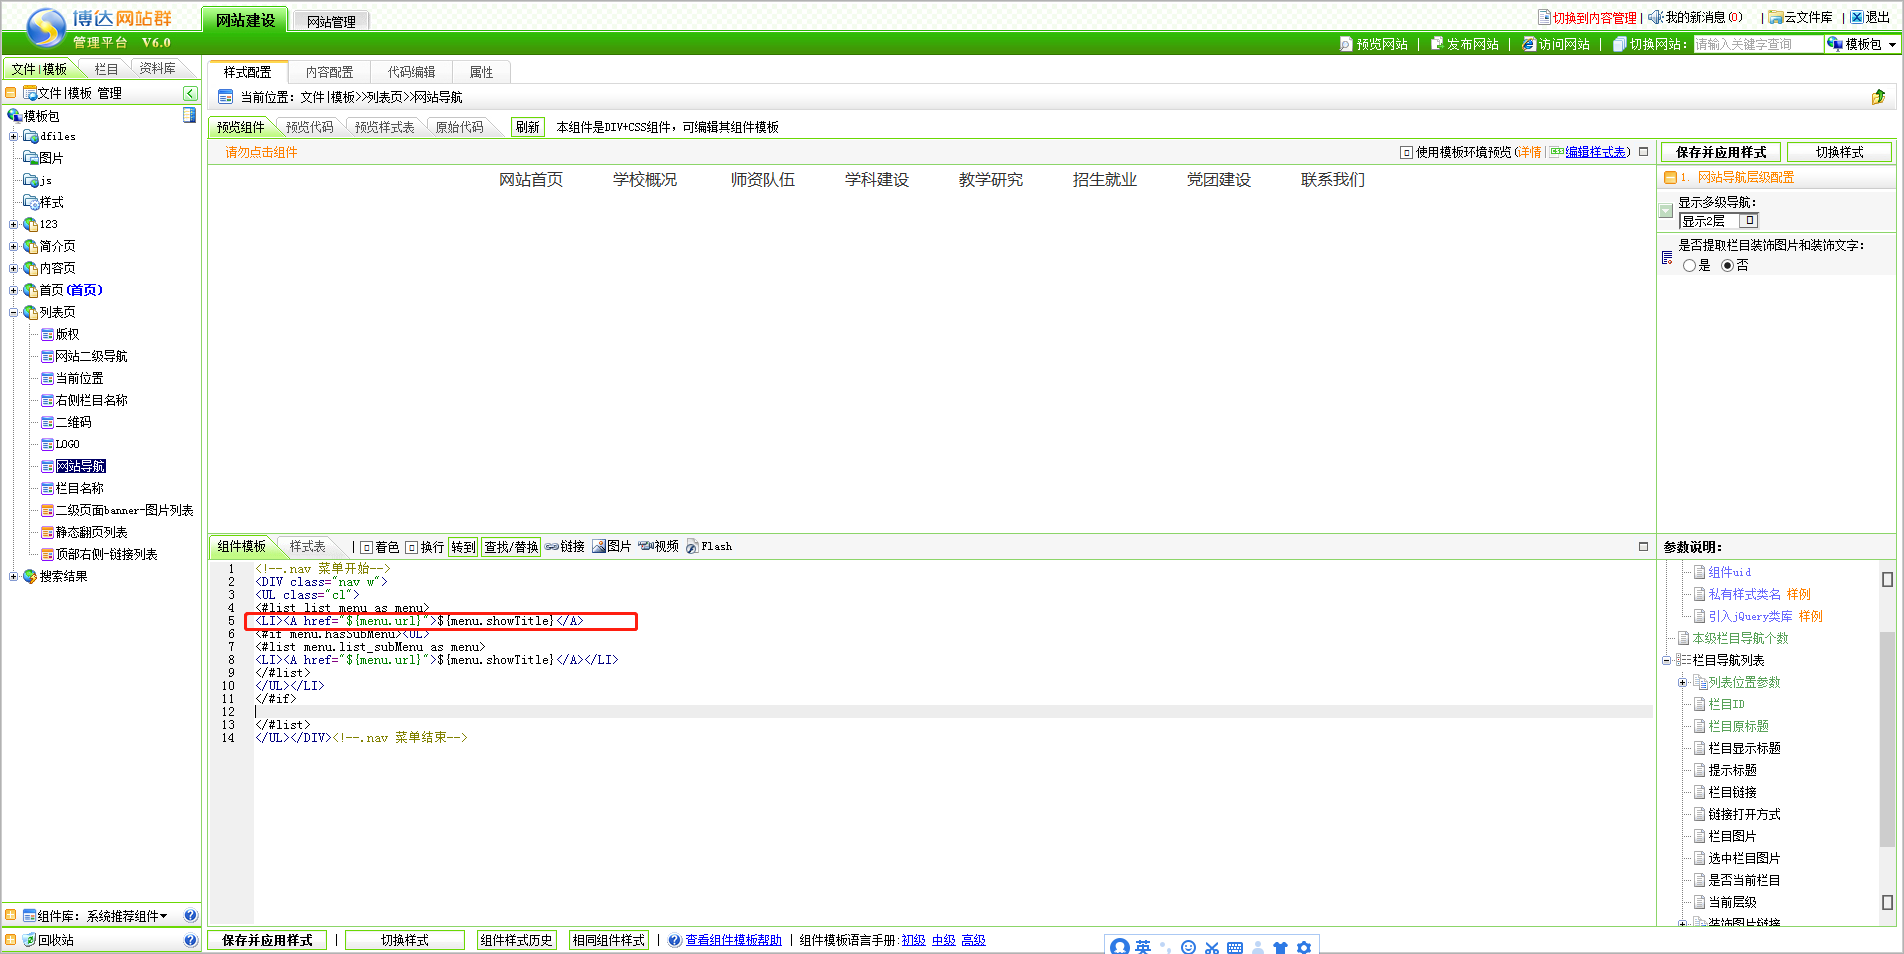The height and width of the screenshot is (954, 1904).
Task: Click the 图片 (image) insert icon
Action: (x=599, y=547)
